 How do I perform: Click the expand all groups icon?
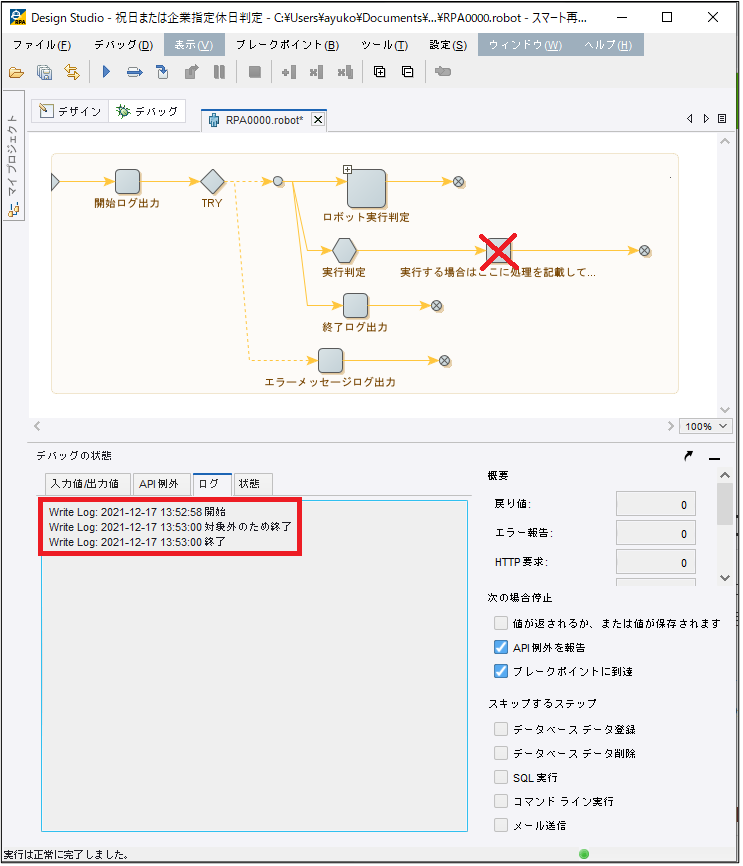click(380, 72)
